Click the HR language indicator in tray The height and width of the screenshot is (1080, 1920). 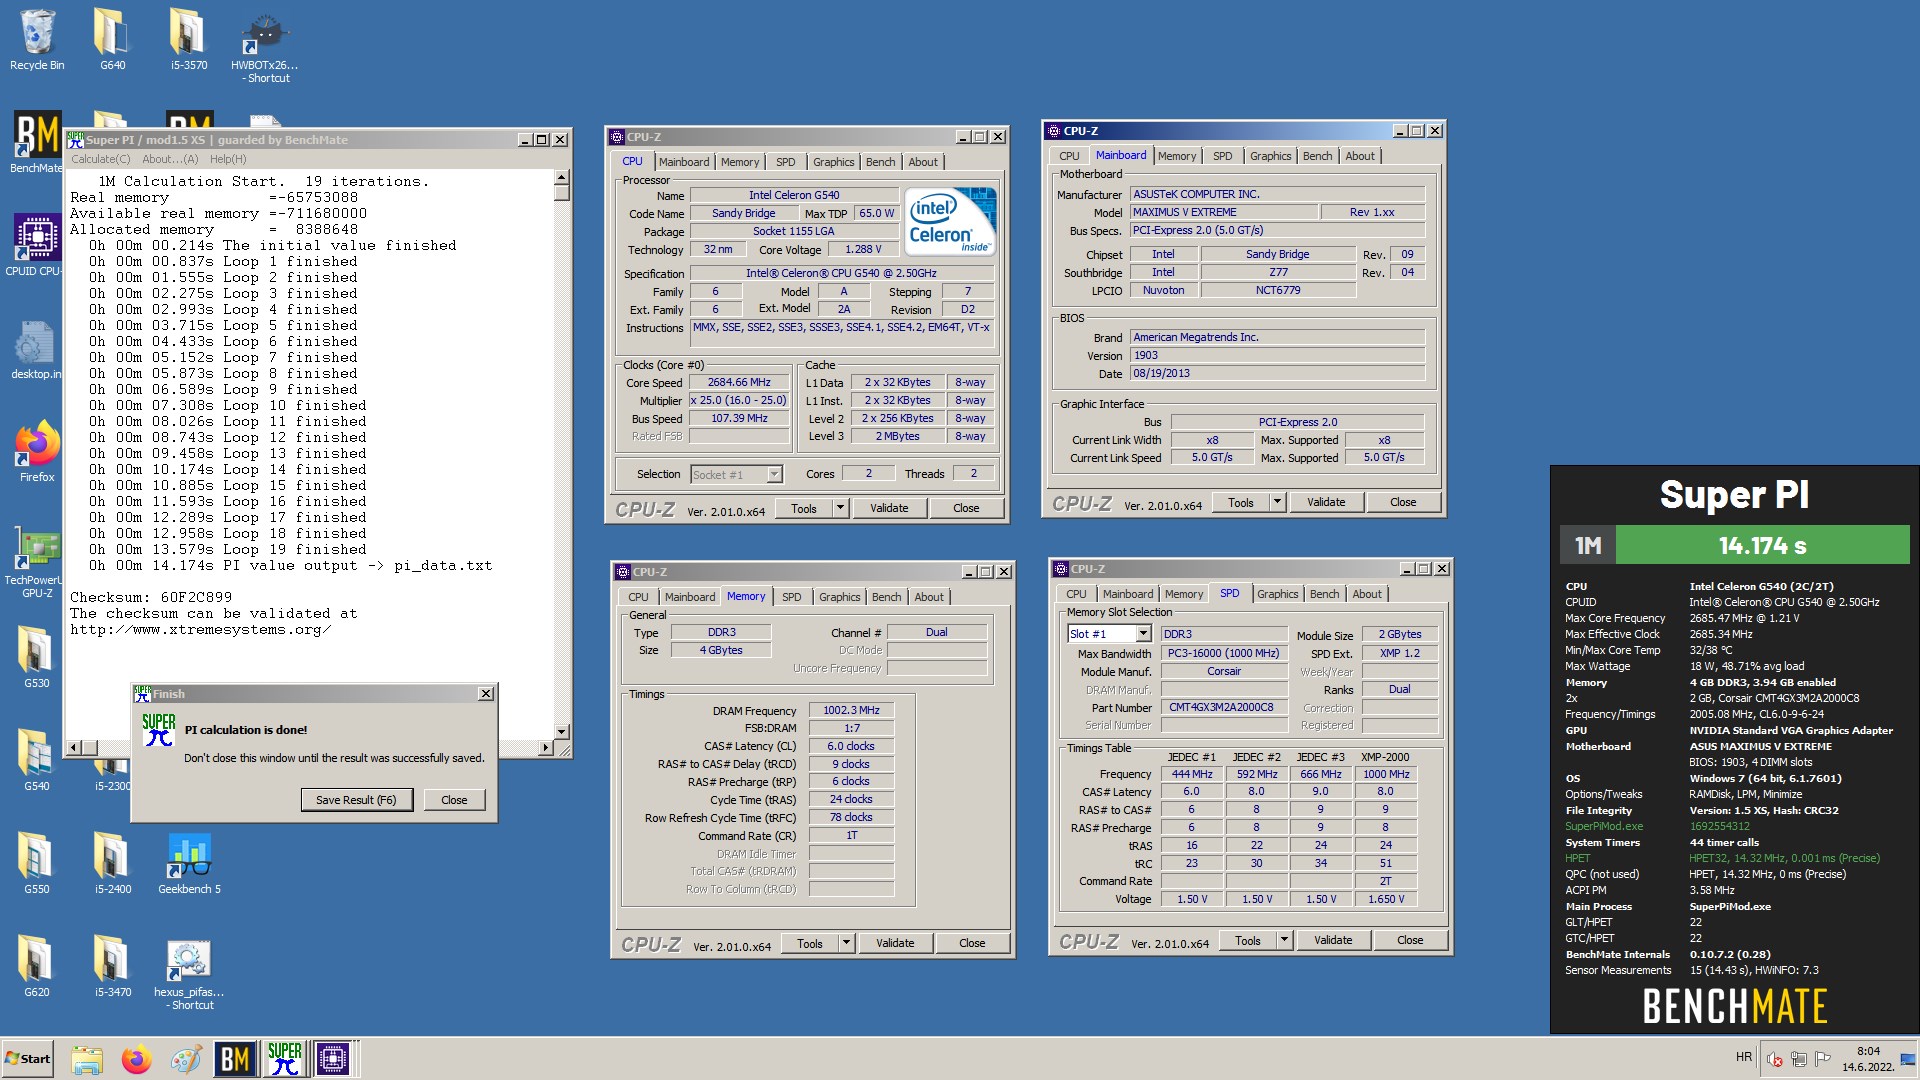click(x=1744, y=1057)
